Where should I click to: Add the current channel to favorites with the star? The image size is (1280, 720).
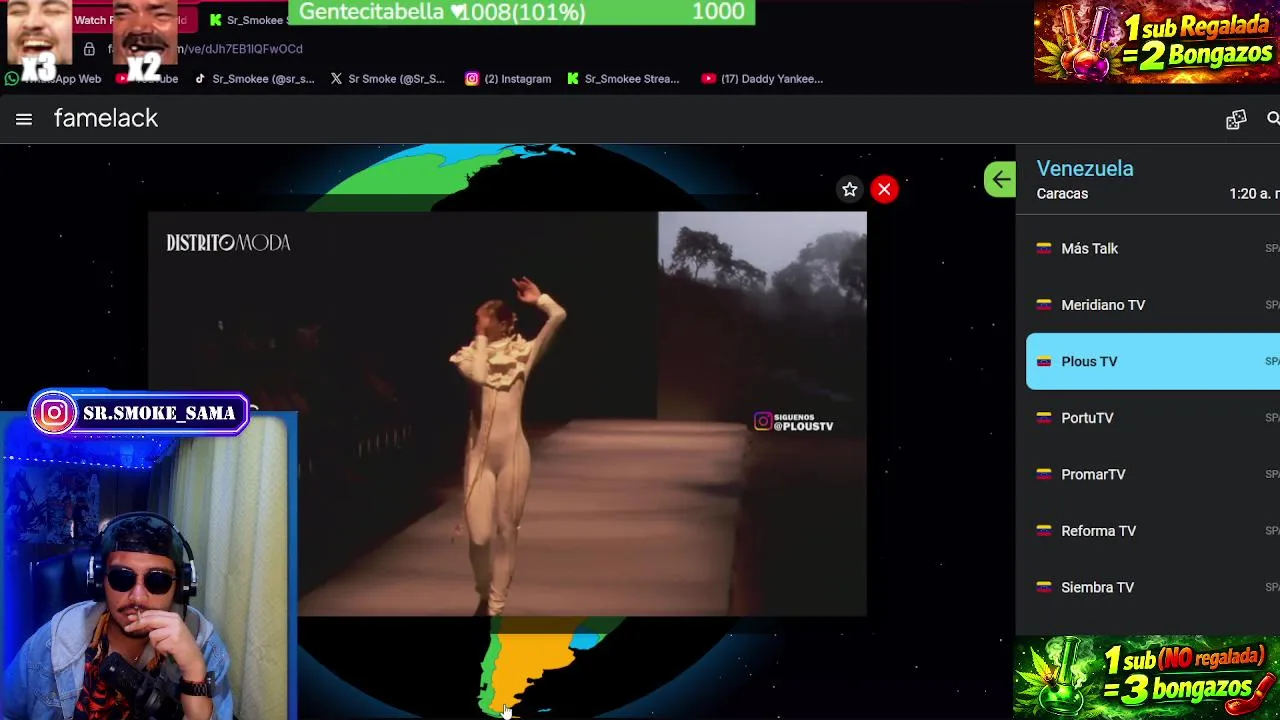tap(849, 189)
